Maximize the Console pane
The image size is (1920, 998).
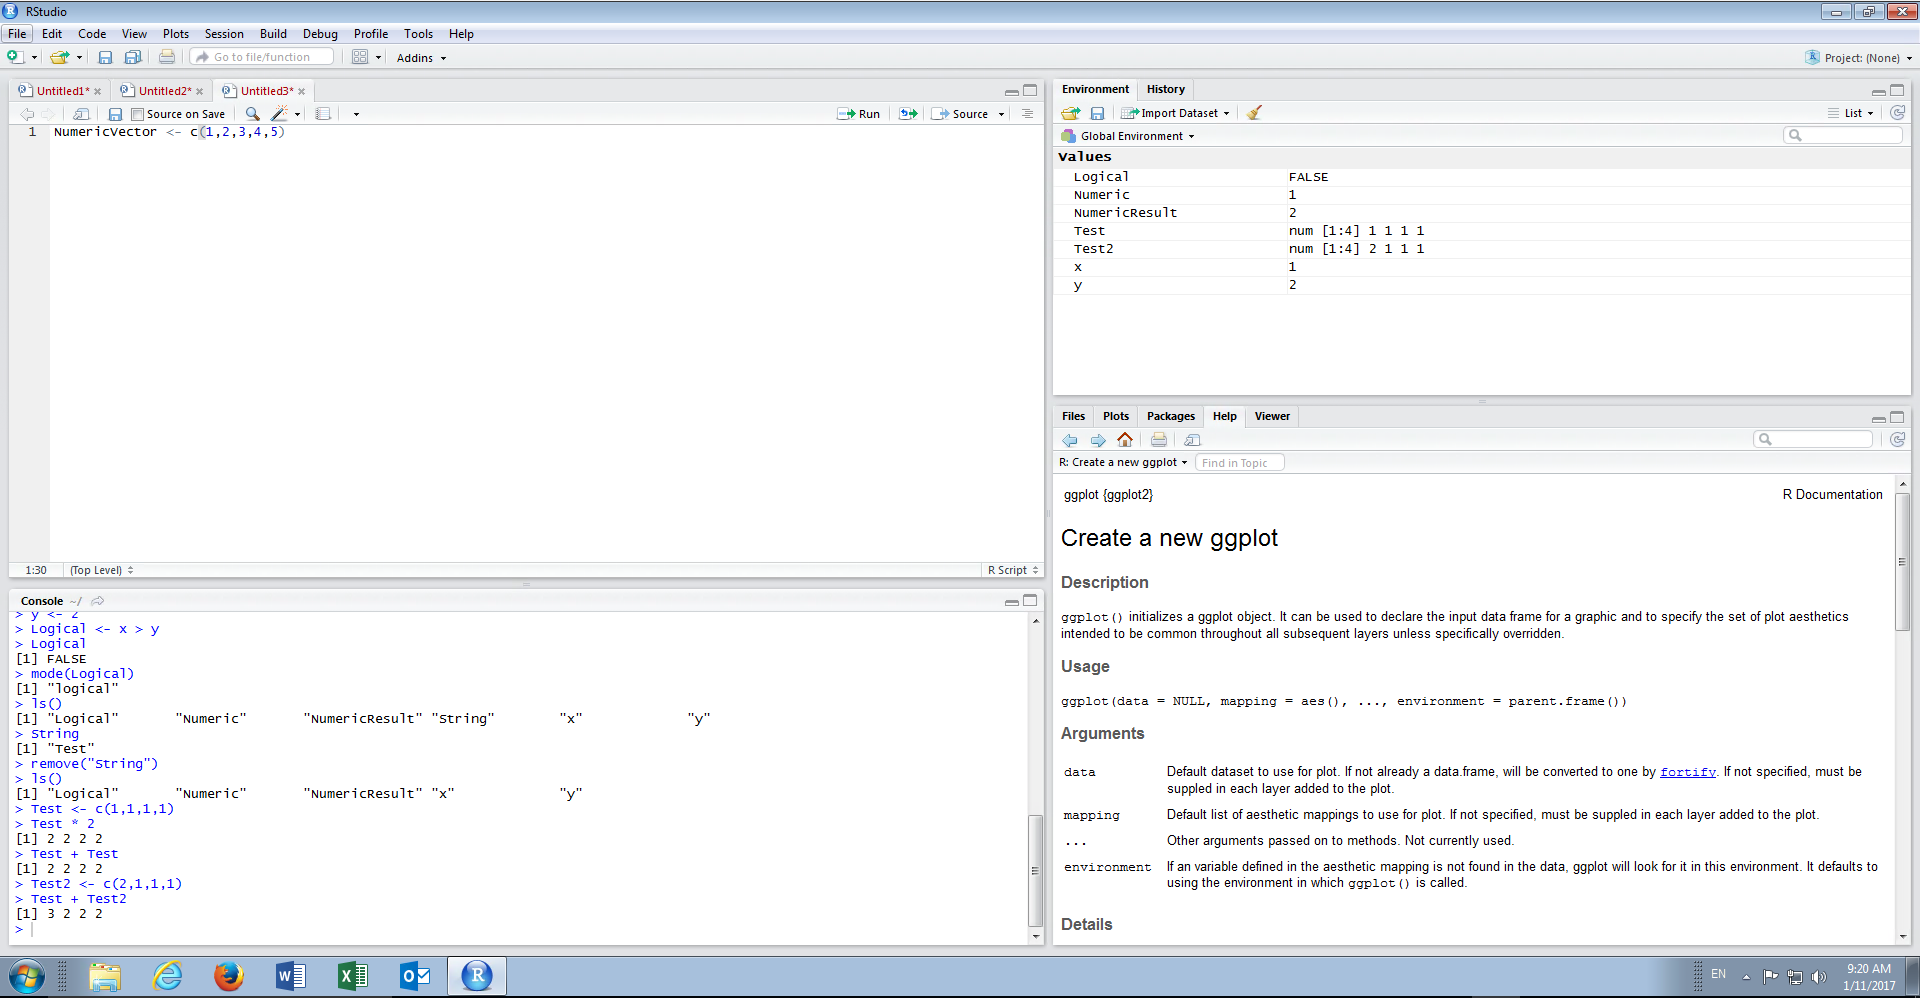pyautogui.click(x=1030, y=600)
